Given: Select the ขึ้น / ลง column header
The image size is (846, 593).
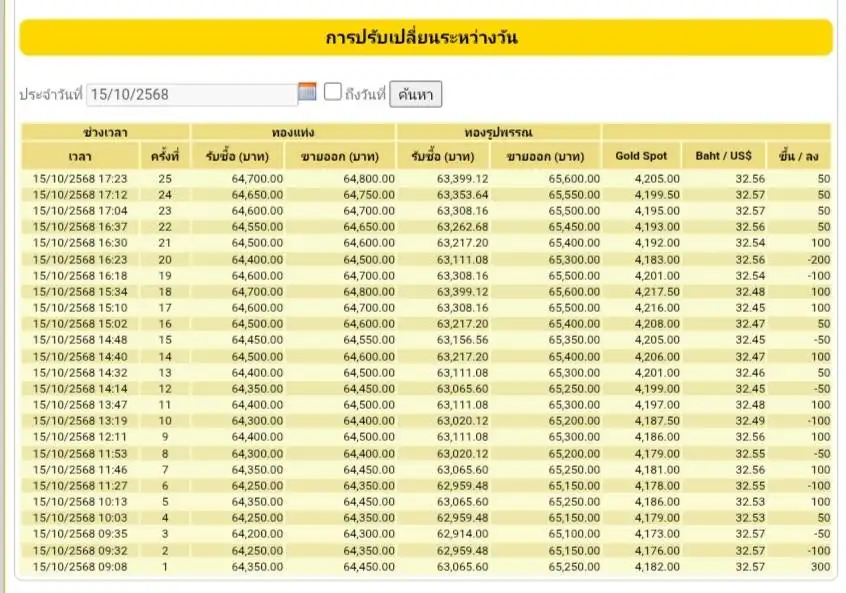Looking at the screenshot, I should (798, 156).
